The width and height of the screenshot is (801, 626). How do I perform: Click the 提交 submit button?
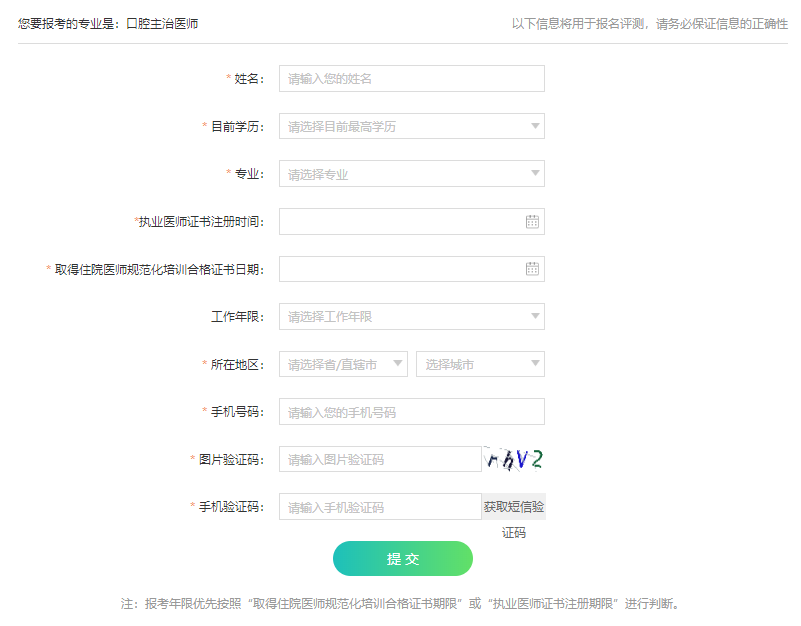pyautogui.click(x=404, y=559)
